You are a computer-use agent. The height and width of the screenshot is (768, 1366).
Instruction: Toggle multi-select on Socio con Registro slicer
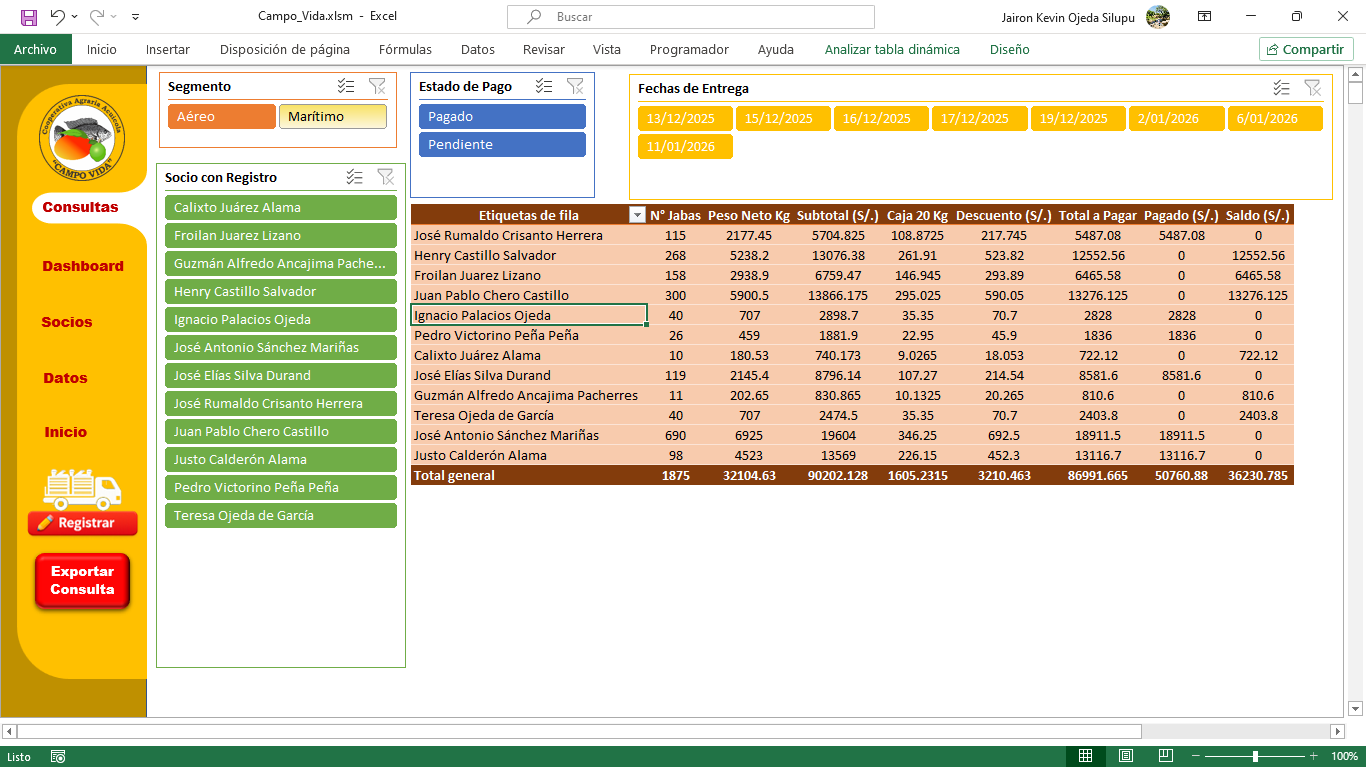354,177
